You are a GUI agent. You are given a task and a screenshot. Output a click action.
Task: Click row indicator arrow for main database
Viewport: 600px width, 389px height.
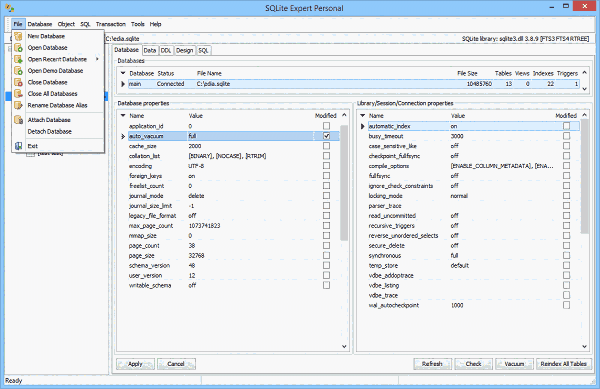pos(123,84)
